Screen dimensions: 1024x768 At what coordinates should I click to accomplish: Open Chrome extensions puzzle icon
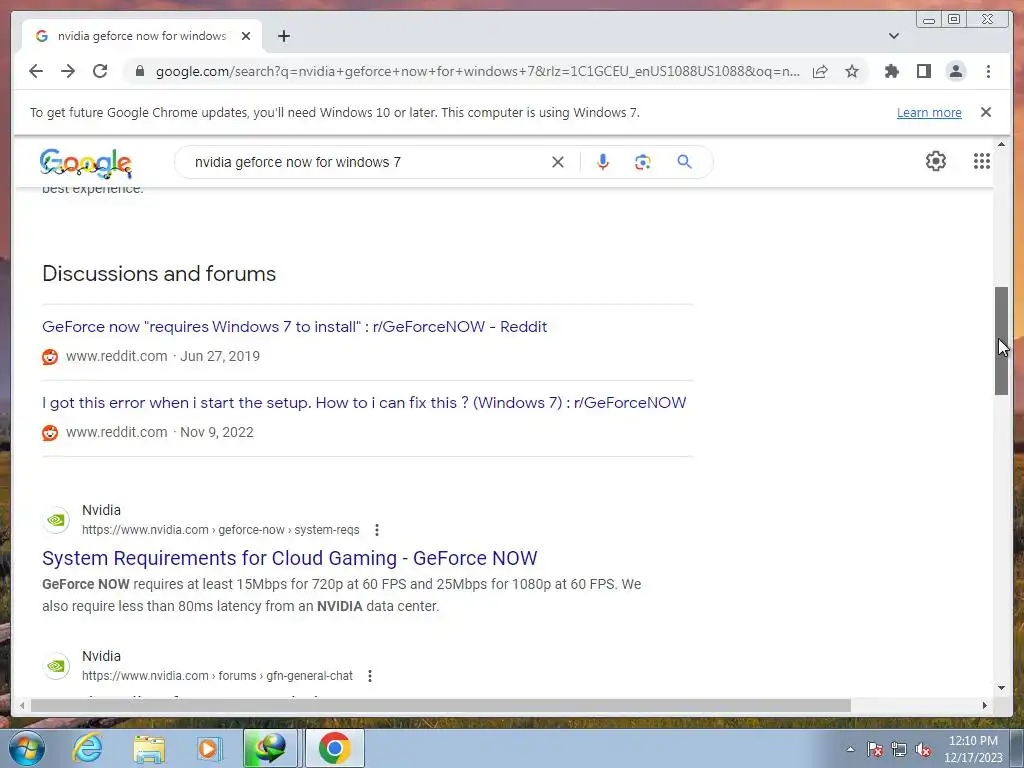click(x=891, y=71)
